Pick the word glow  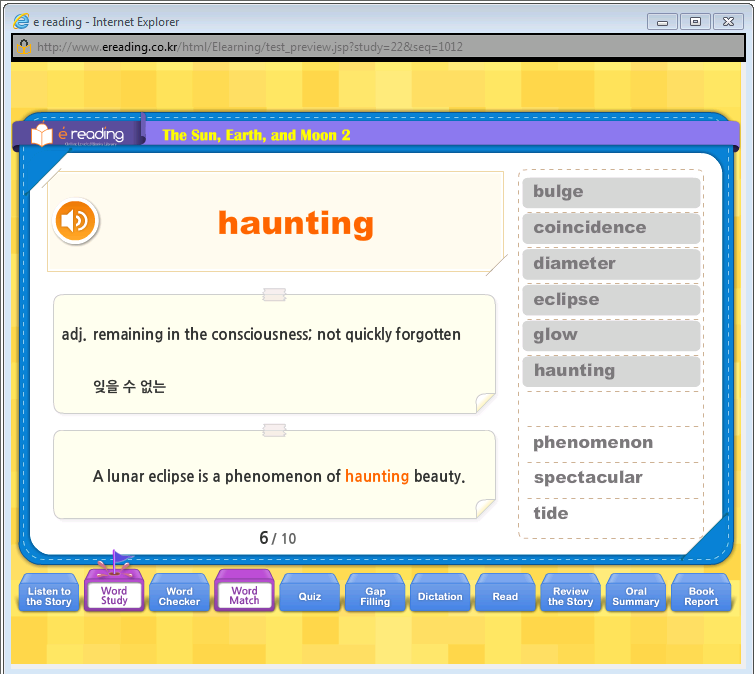(x=611, y=335)
